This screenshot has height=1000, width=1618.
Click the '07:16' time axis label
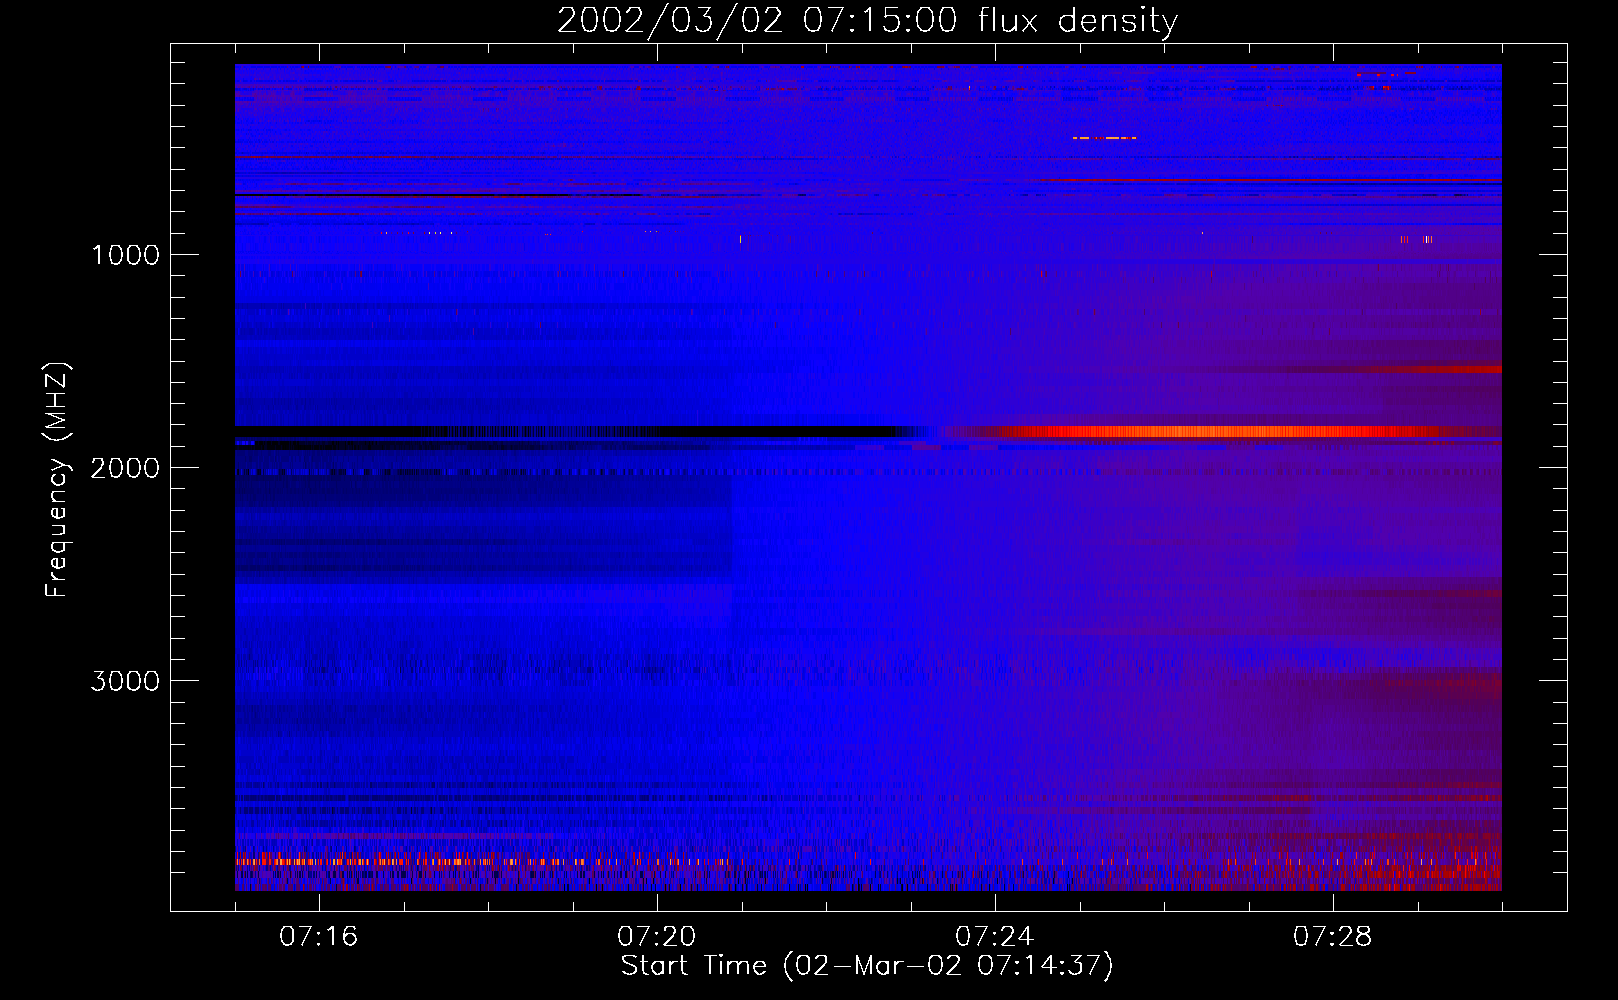pyautogui.click(x=318, y=937)
